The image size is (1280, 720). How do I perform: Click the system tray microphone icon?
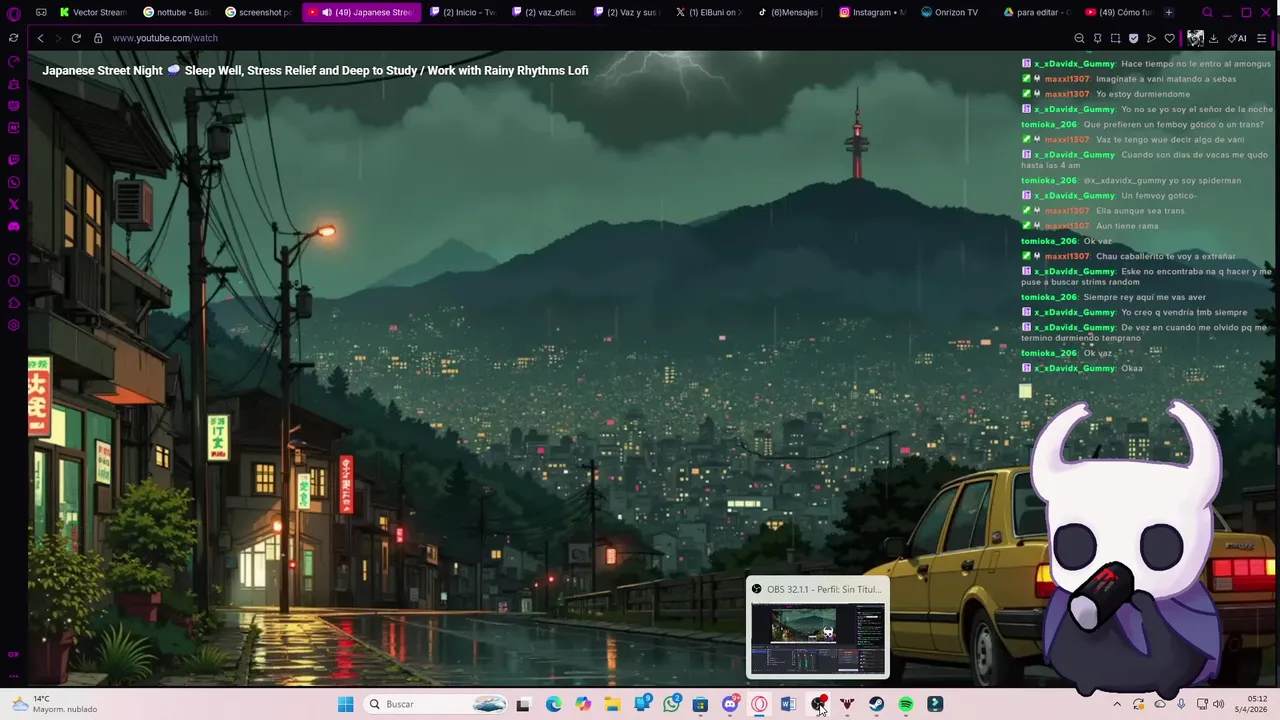click(x=1181, y=704)
